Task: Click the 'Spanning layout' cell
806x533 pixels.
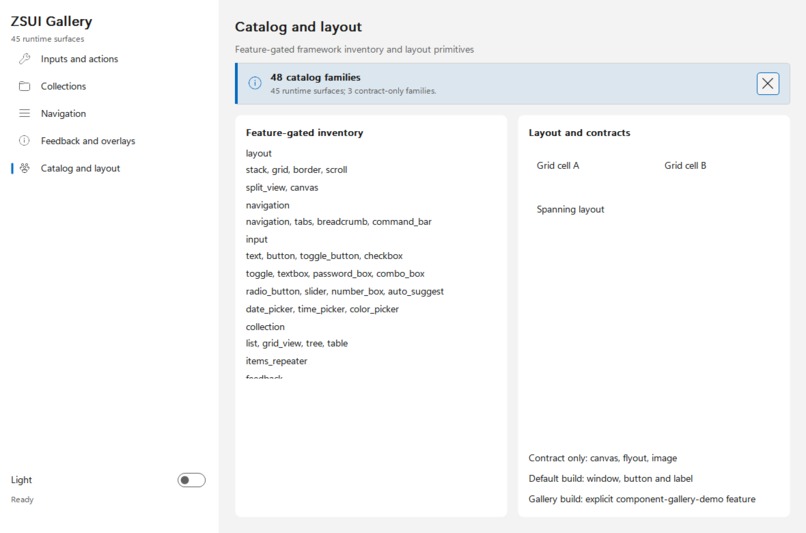Action: (x=570, y=209)
